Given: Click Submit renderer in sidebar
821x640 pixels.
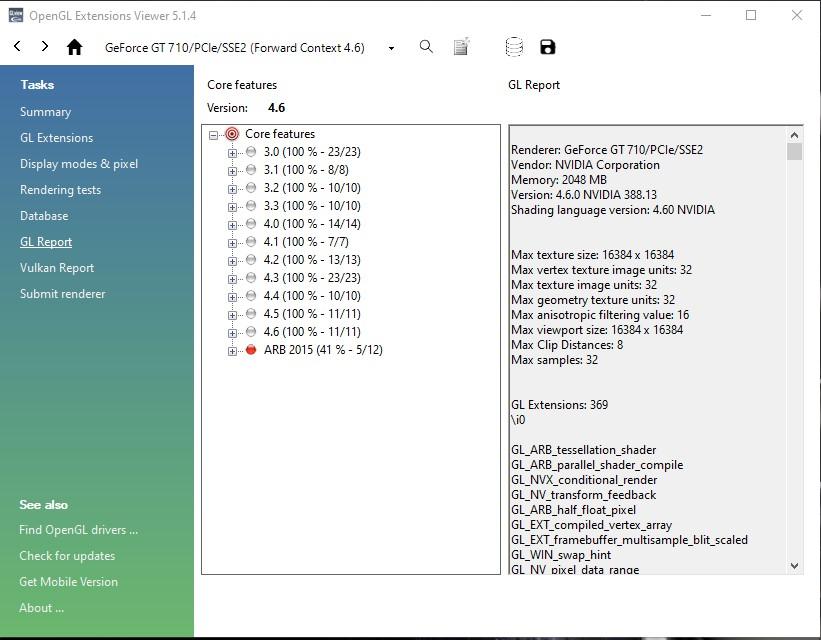Looking at the screenshot, I should [62, 294].
